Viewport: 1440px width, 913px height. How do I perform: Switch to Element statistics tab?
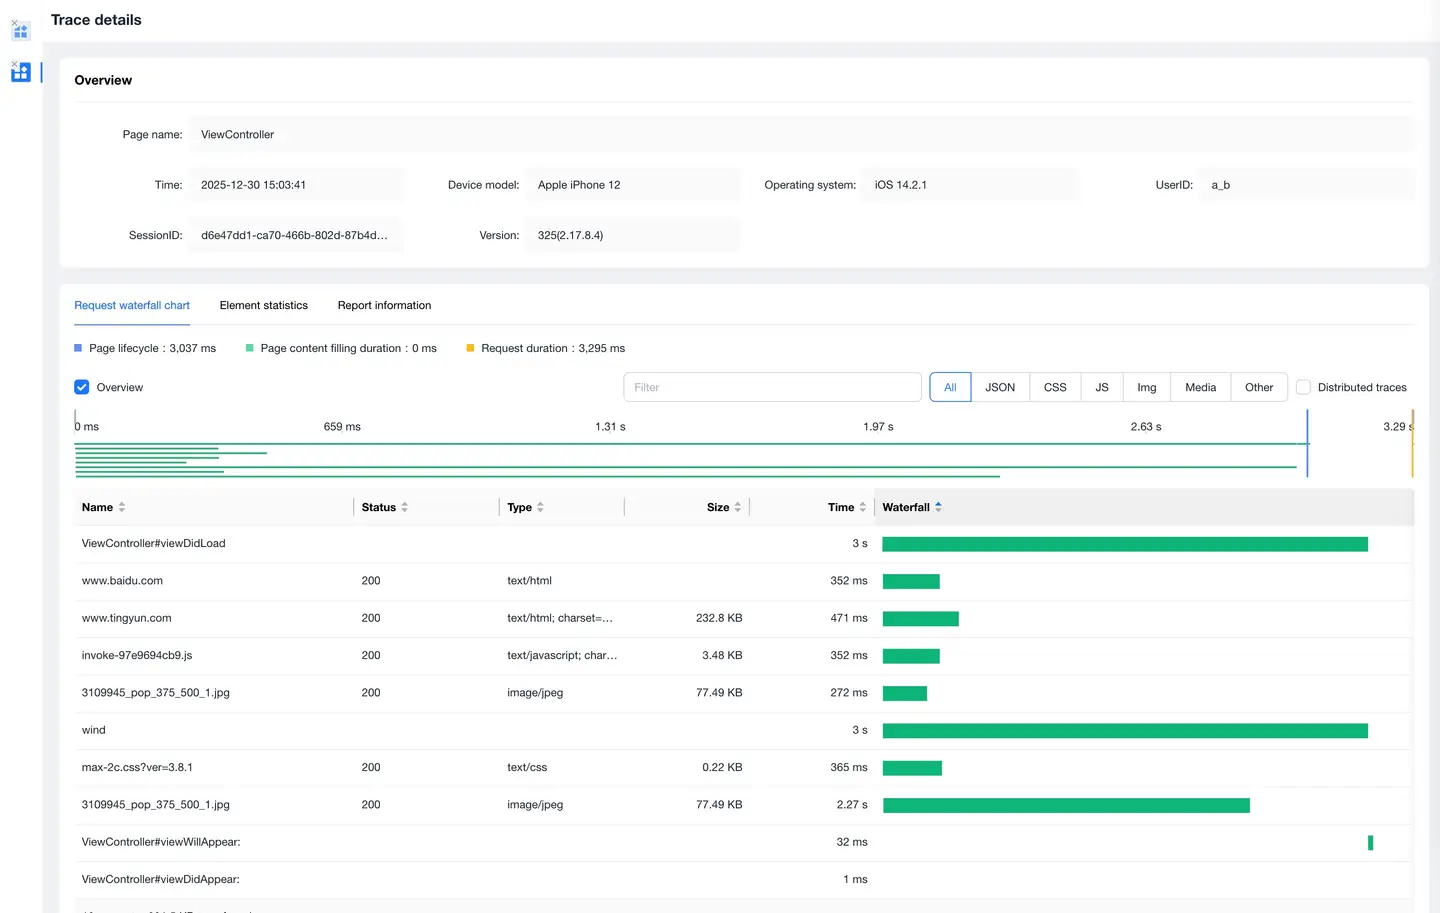(264, 306)
